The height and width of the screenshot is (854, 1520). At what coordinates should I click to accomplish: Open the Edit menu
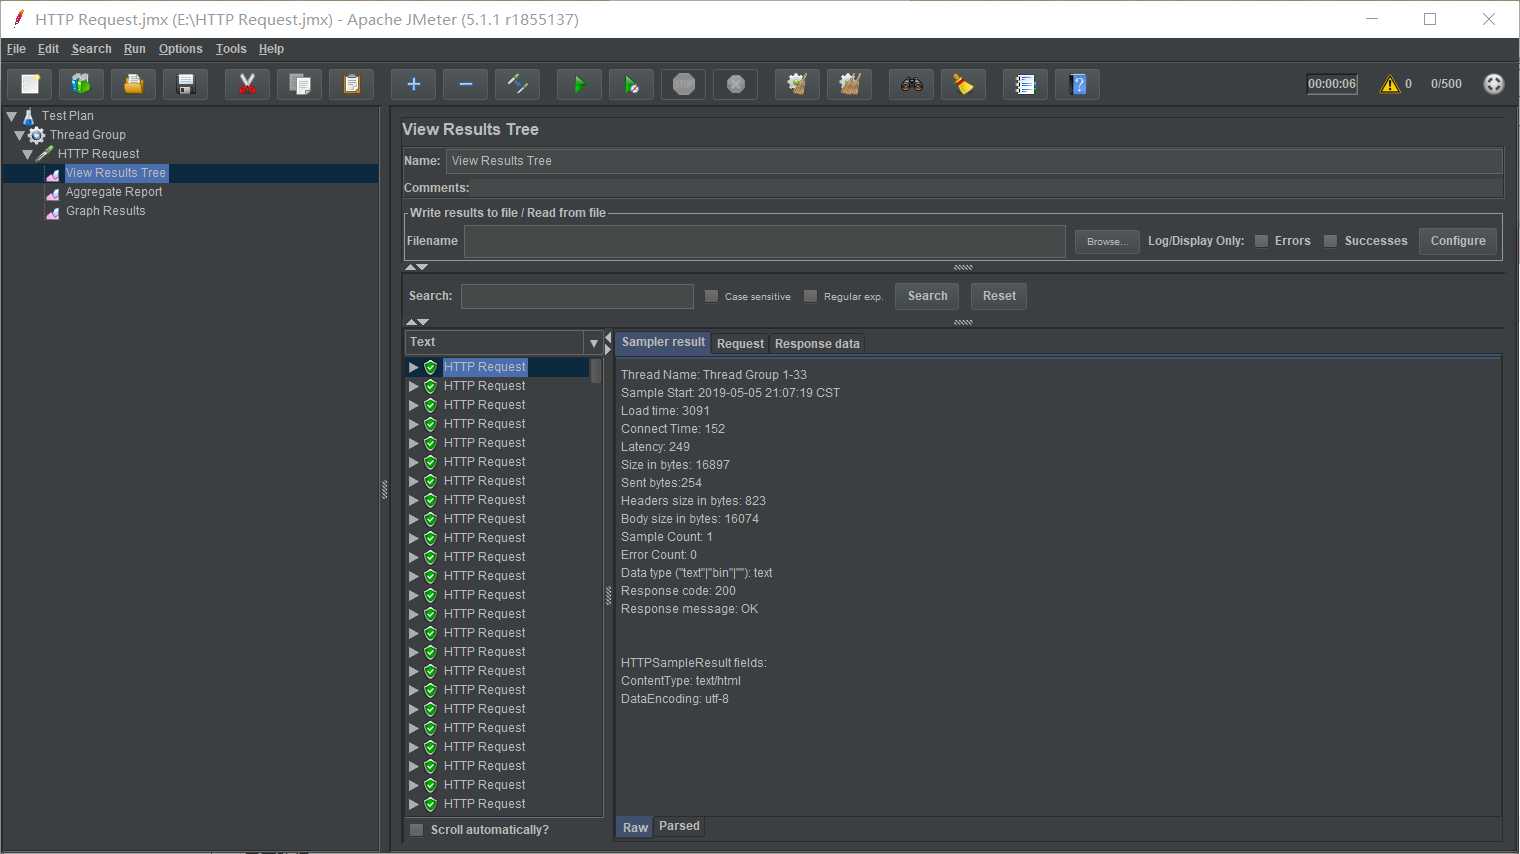[48, 49]
